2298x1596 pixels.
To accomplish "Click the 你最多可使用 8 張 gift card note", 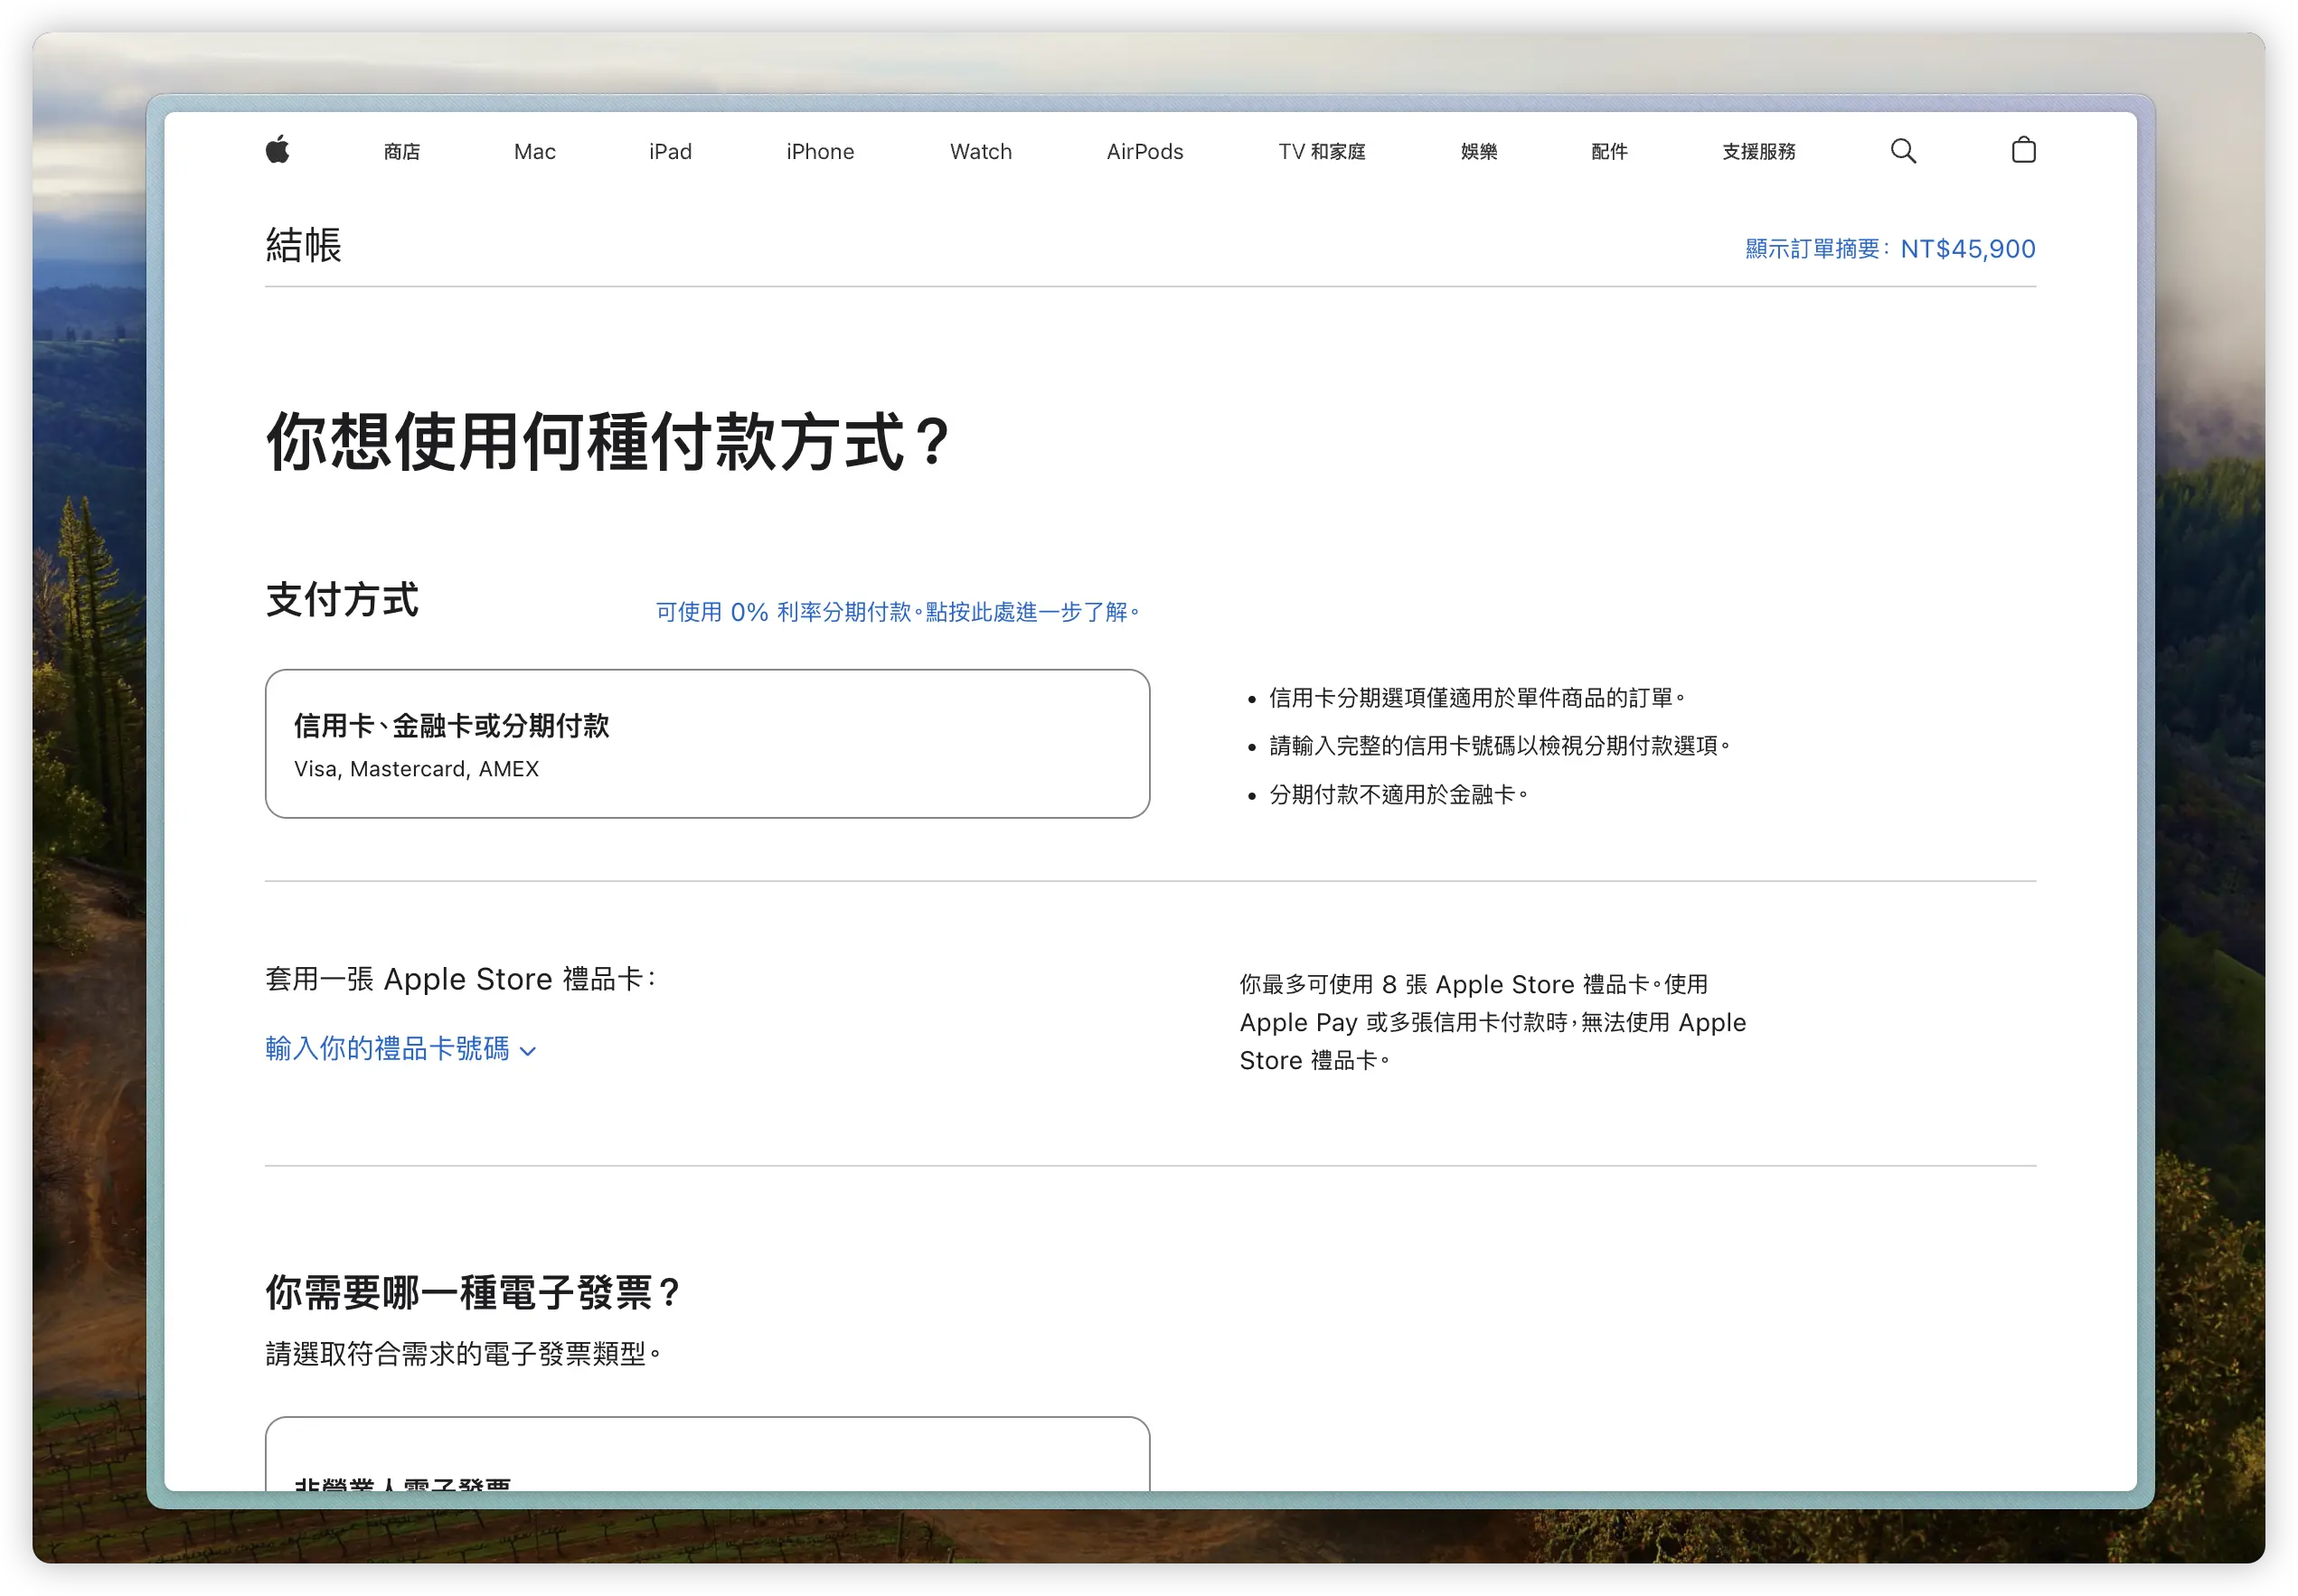I will (1492, 1021).
